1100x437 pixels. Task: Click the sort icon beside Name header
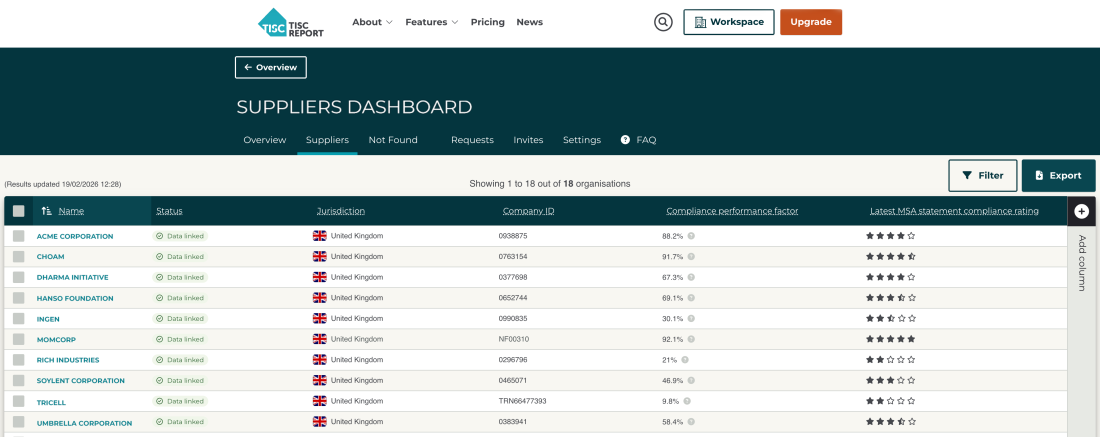pyautogui.click(x=46, y=211)
